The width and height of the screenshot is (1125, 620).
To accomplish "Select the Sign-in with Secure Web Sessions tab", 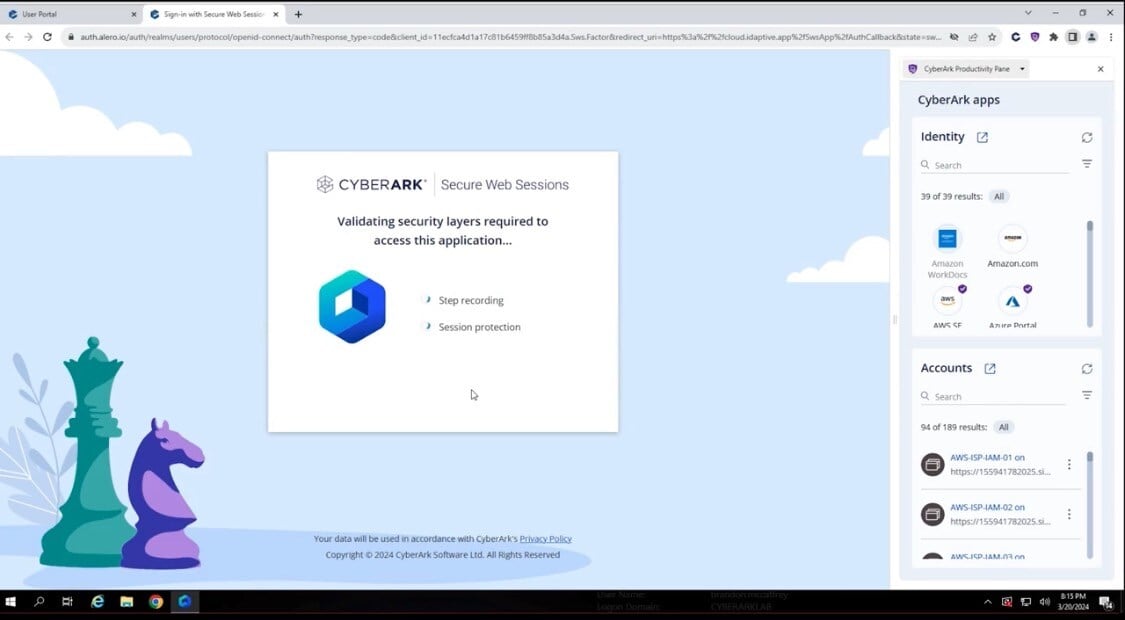I will [x=214, y=14].
